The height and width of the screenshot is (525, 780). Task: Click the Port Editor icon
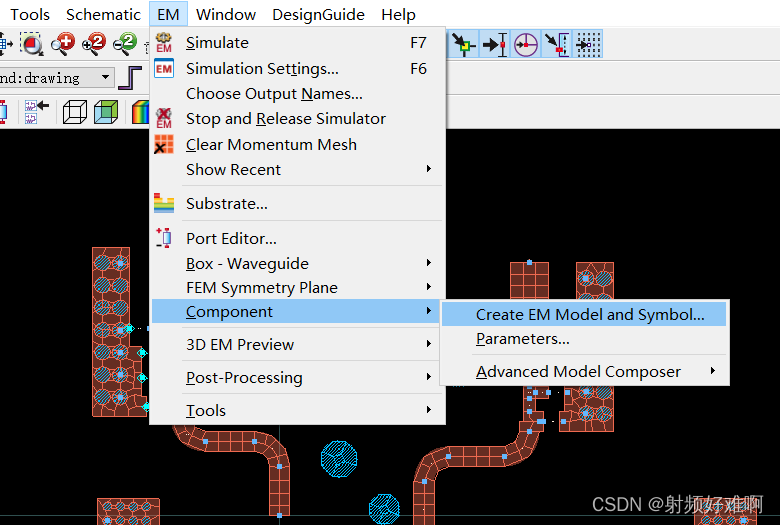pos(164,238)
